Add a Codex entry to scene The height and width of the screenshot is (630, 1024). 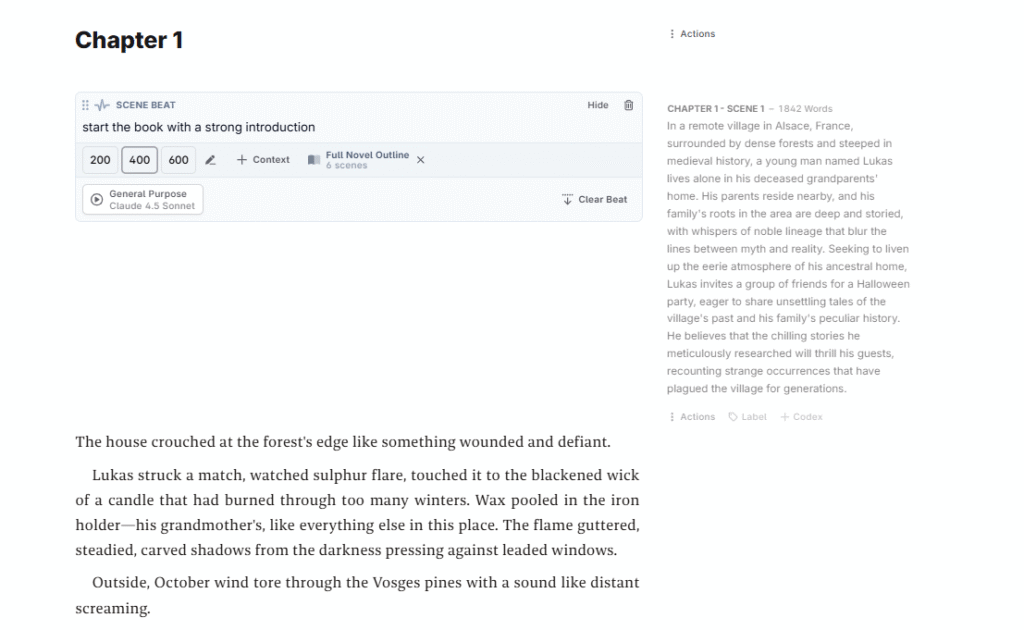pos(801,417)
